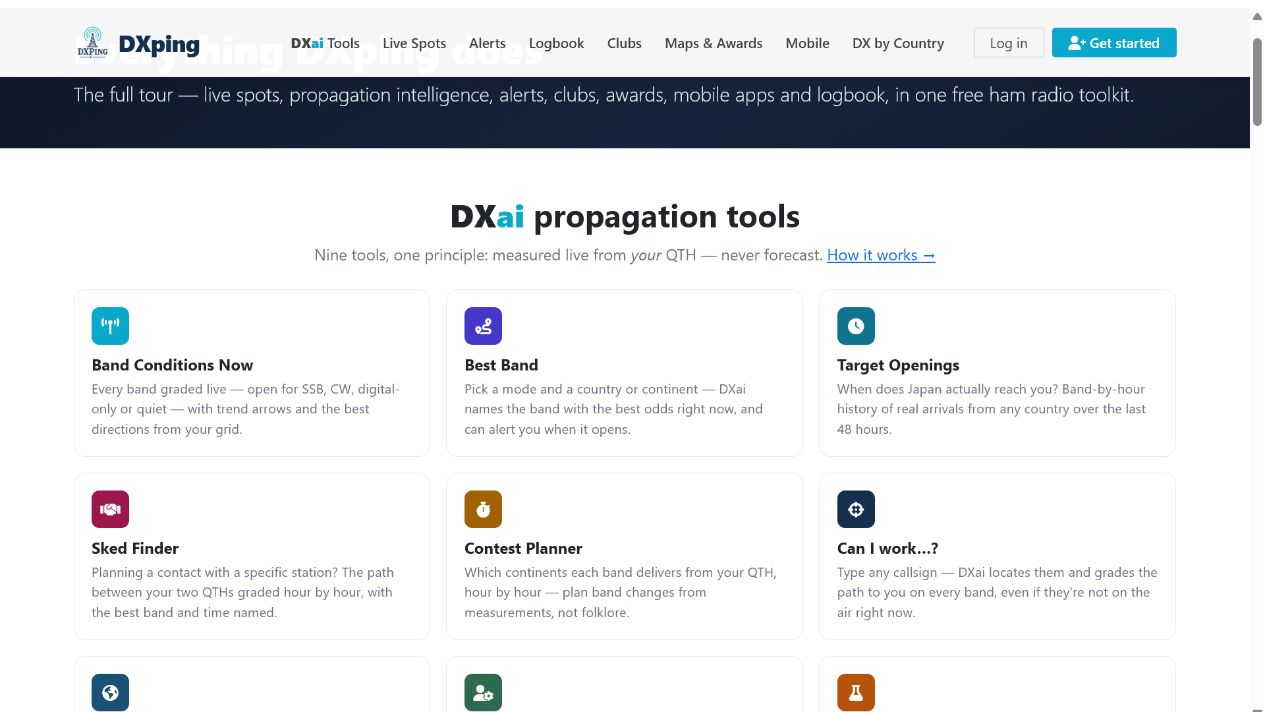Viewport: 1265px width, 712px height.
Task: Click the Band Conditions Now antenna icon
Action: coord(110,326)
